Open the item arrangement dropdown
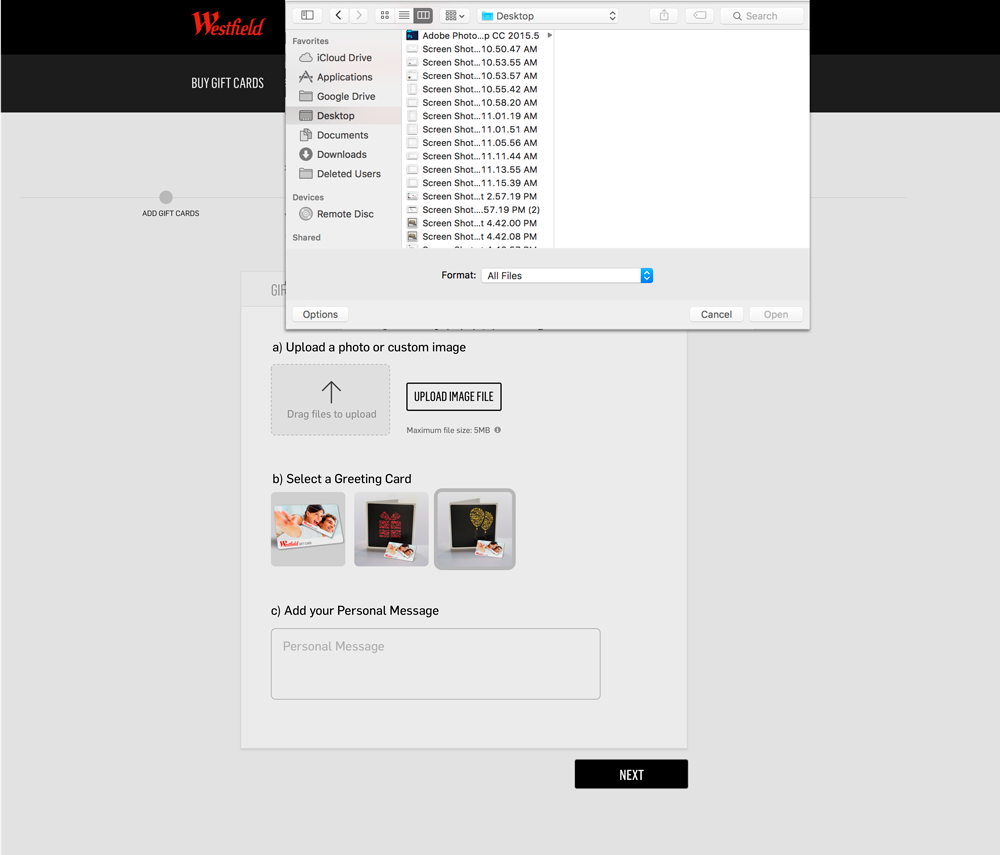 [x=455, y=15]
